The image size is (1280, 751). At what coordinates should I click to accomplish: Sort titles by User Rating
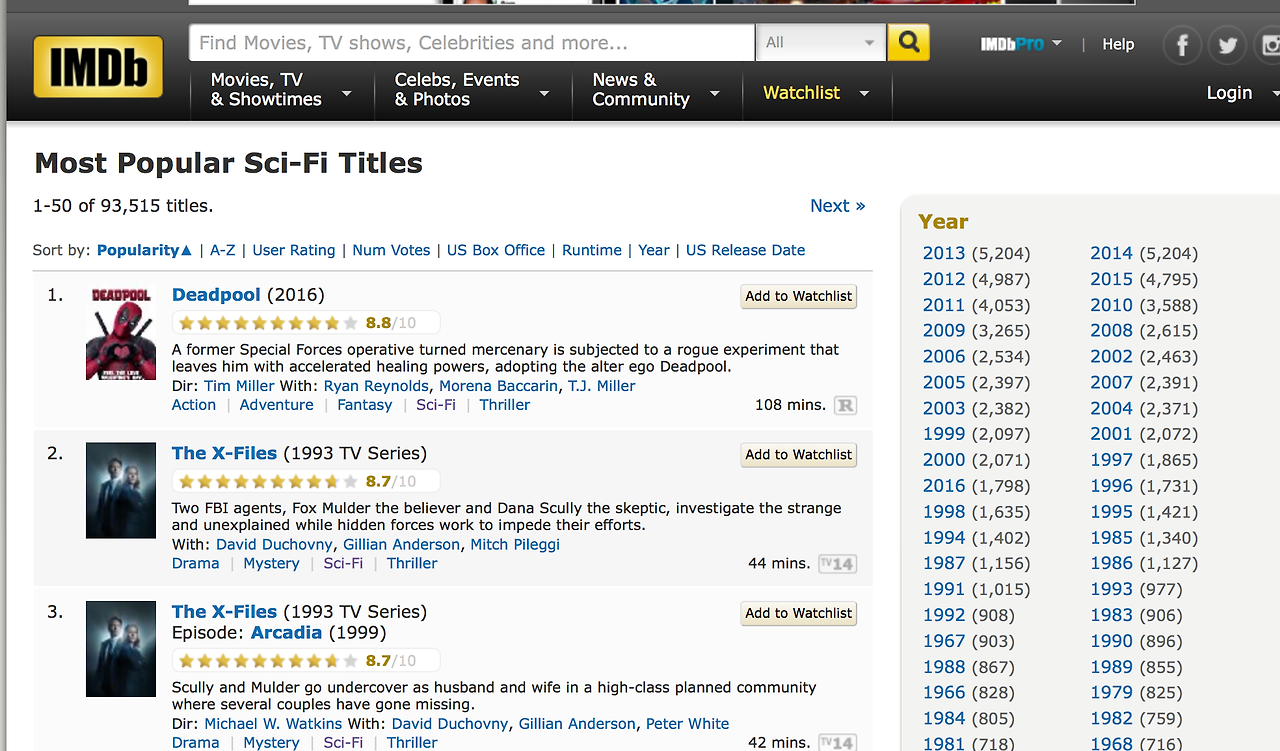[x=293, y=250]
